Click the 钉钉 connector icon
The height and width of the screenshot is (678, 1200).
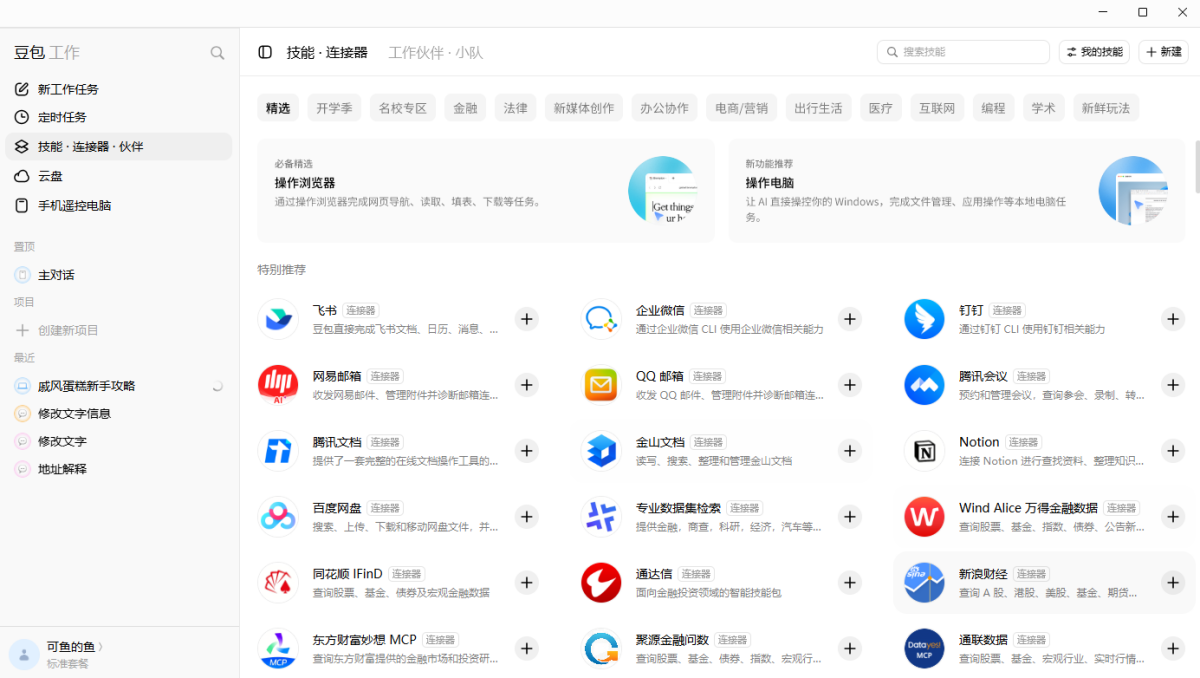click(924, 319)
